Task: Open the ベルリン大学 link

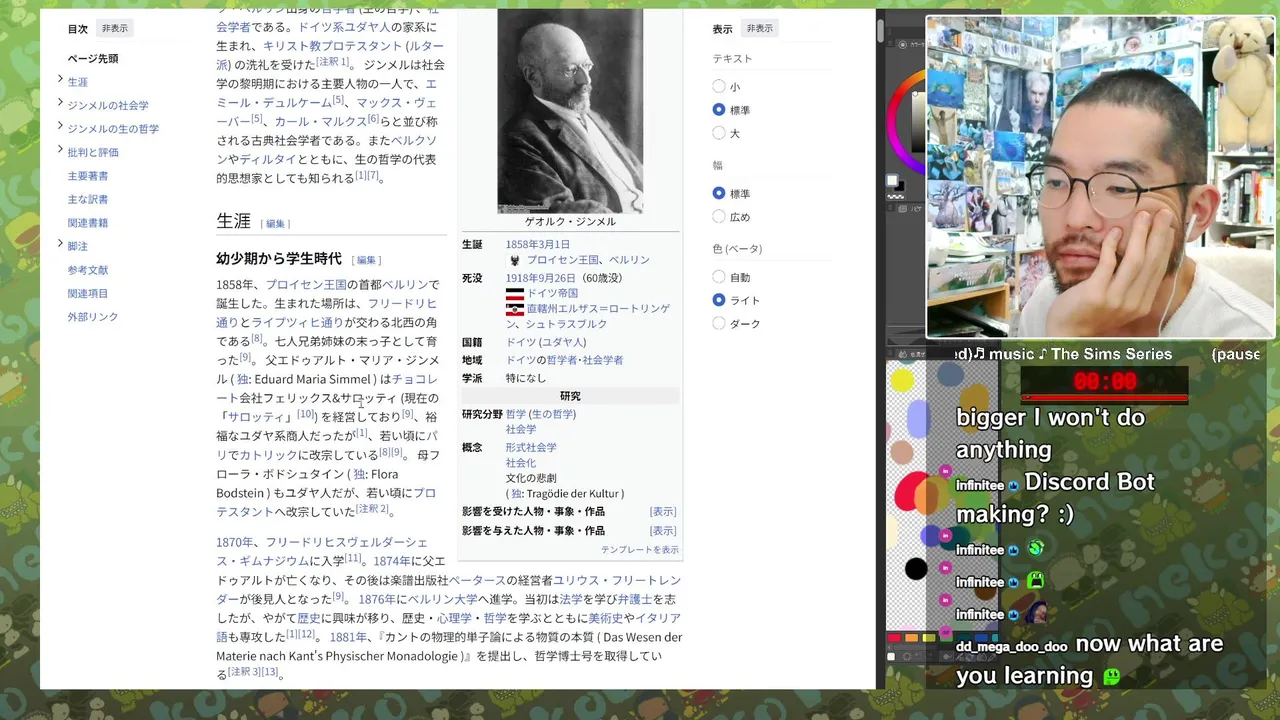Action: pyautogui.click(x=442, y=599)
